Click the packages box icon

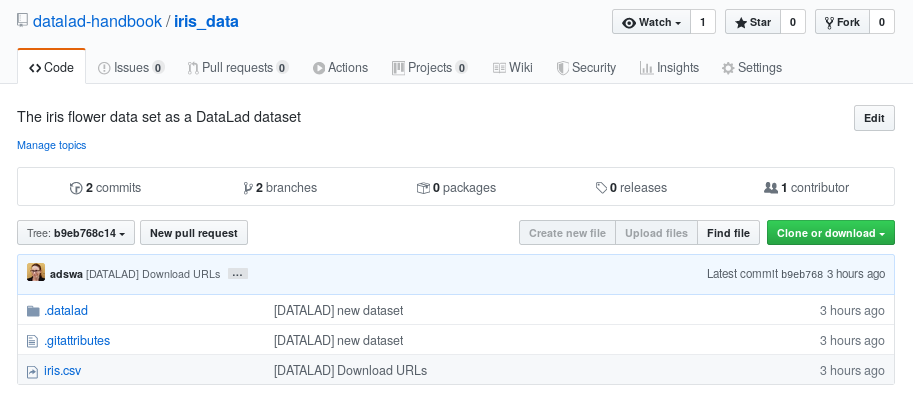pyautogui.click(x=423, y=188)
